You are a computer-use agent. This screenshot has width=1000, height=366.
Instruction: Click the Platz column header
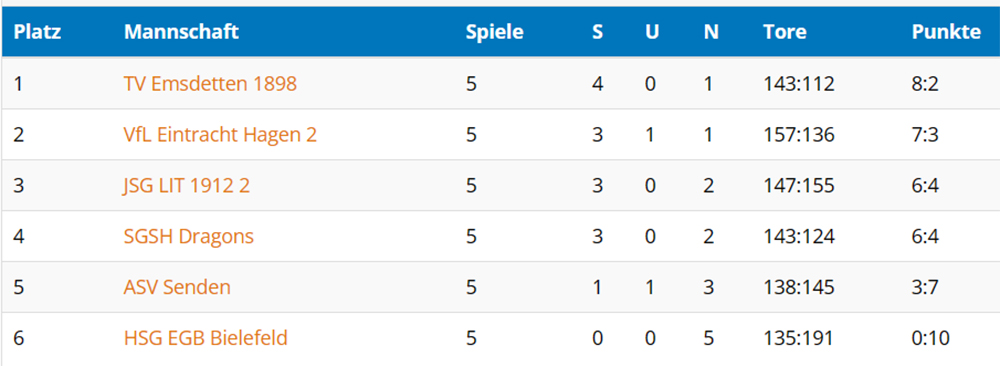(37, 32)
